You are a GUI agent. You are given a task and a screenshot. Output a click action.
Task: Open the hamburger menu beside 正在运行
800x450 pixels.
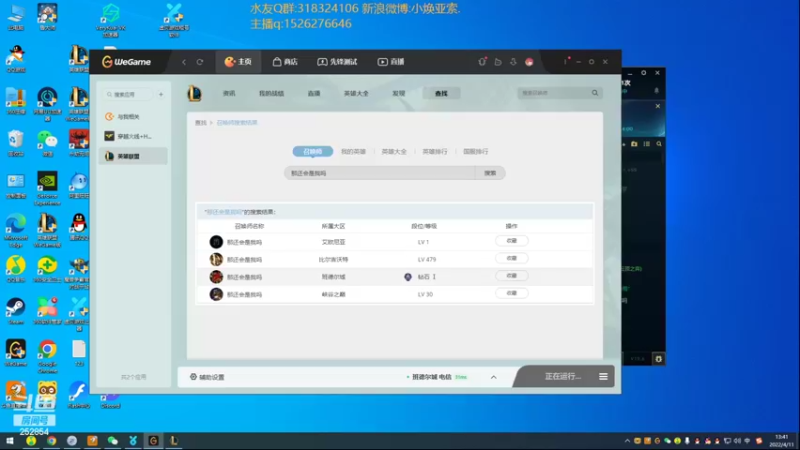tap(603, 377)
